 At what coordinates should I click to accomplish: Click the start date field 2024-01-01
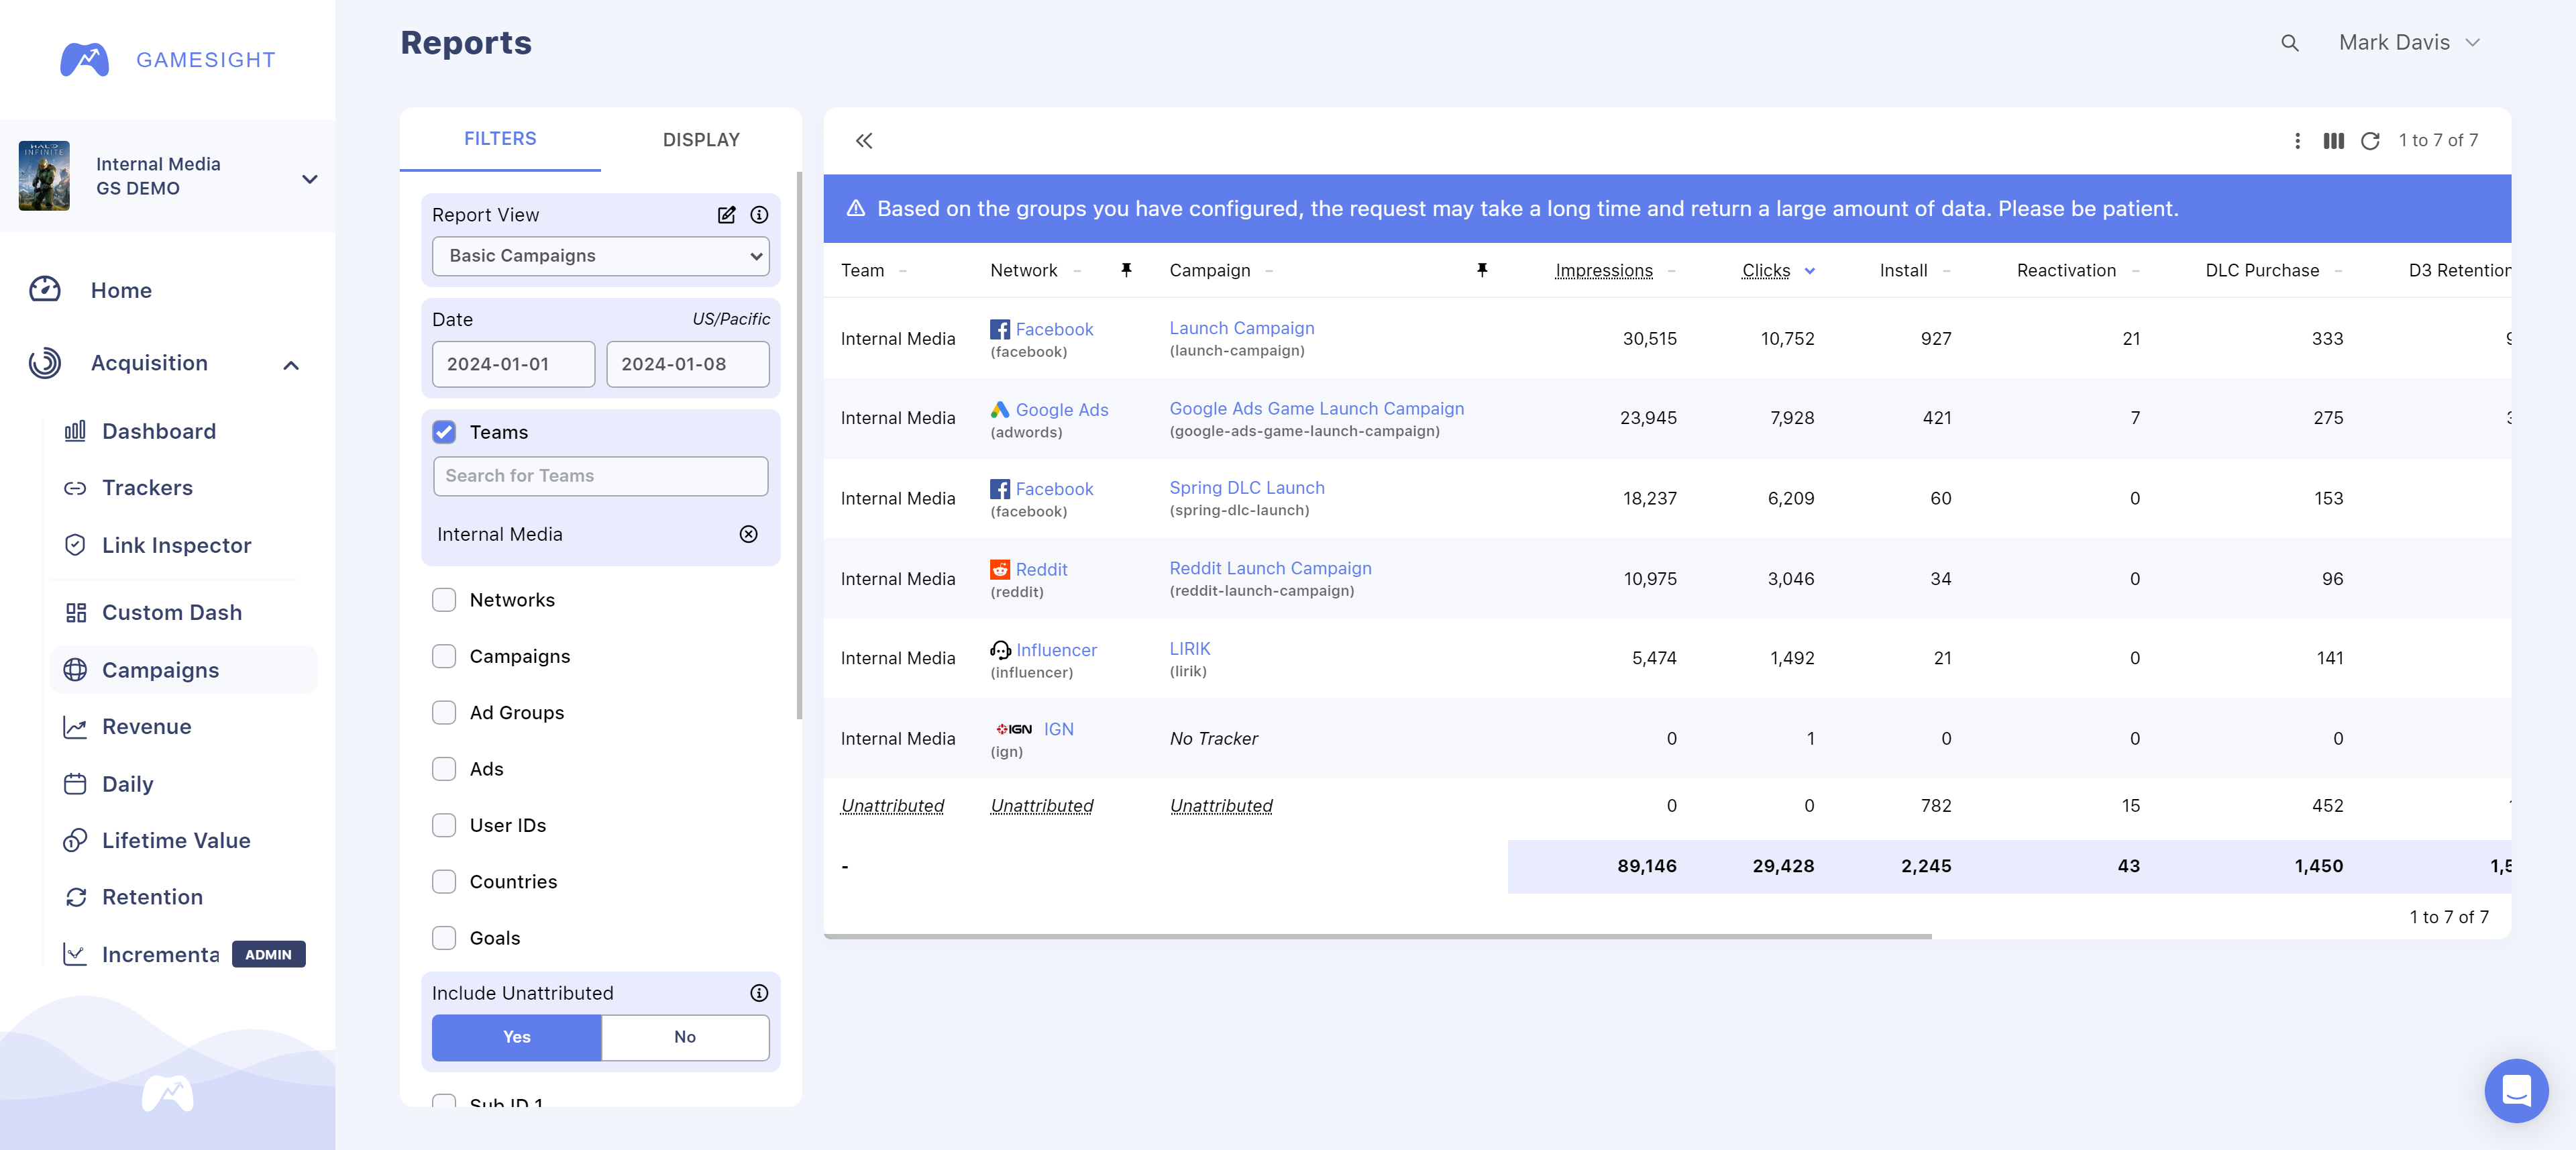513,364
